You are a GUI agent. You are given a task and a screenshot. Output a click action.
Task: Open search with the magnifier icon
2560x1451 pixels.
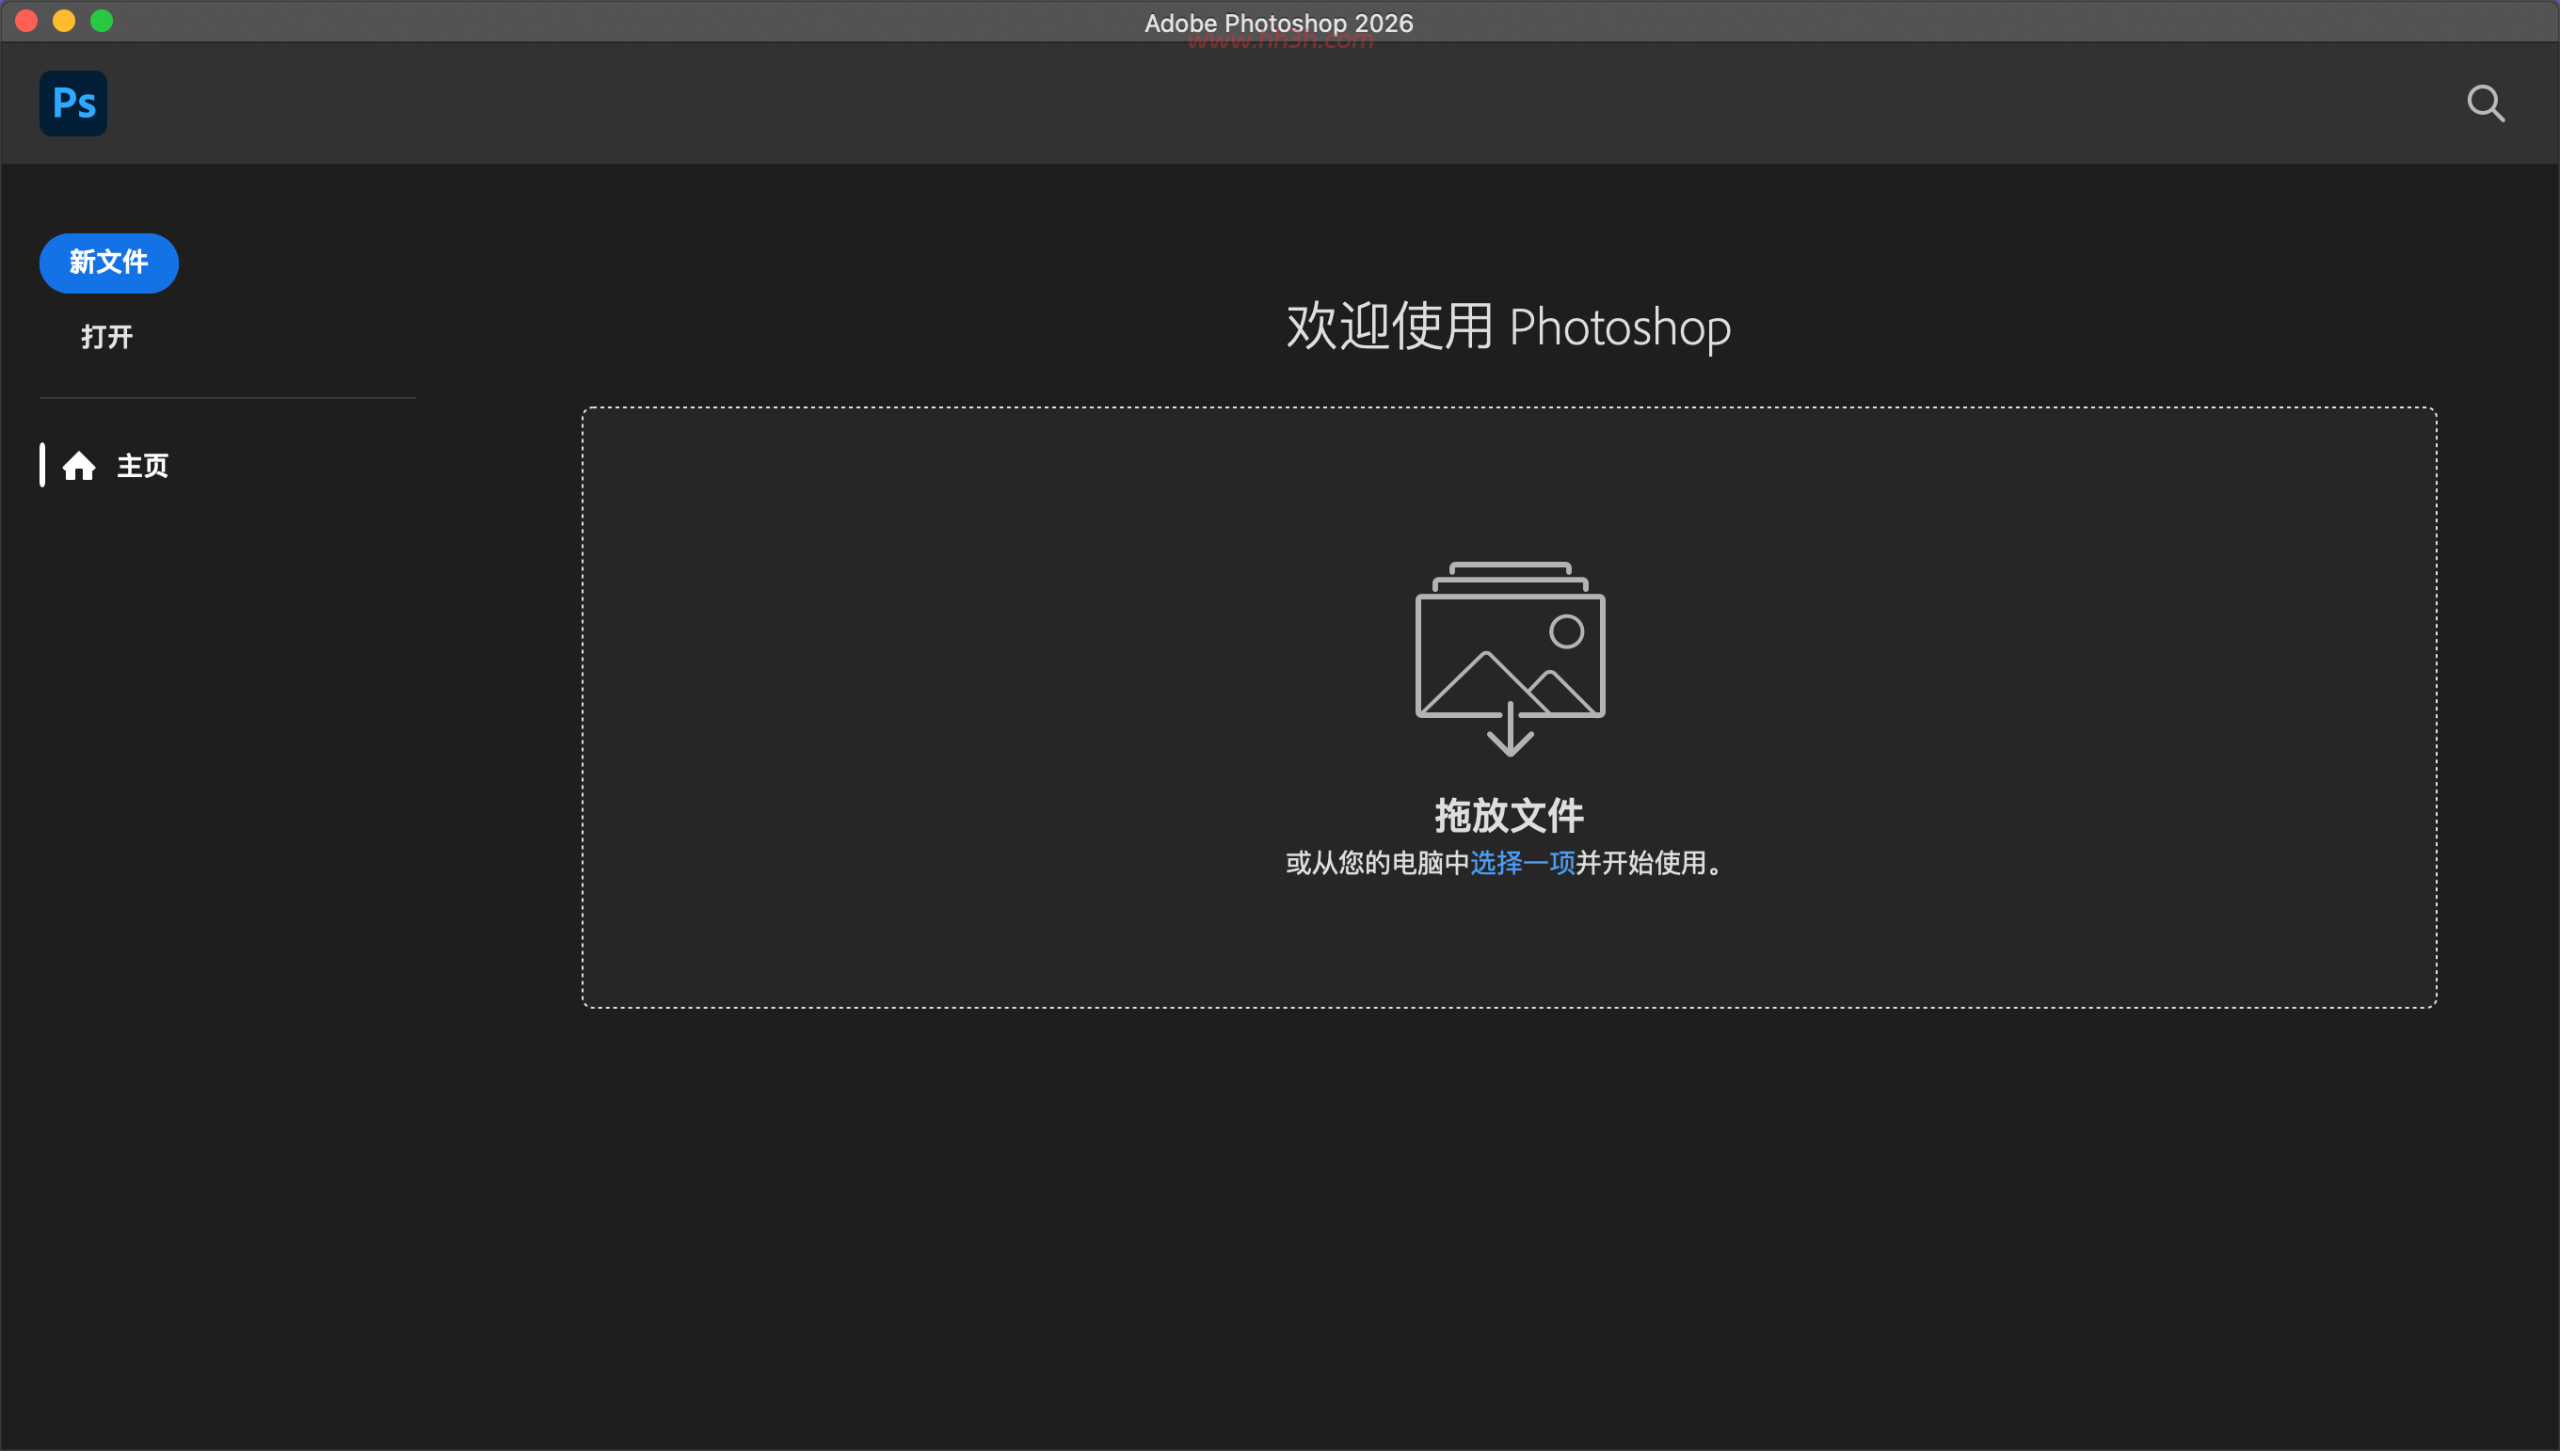[2485, 103]
